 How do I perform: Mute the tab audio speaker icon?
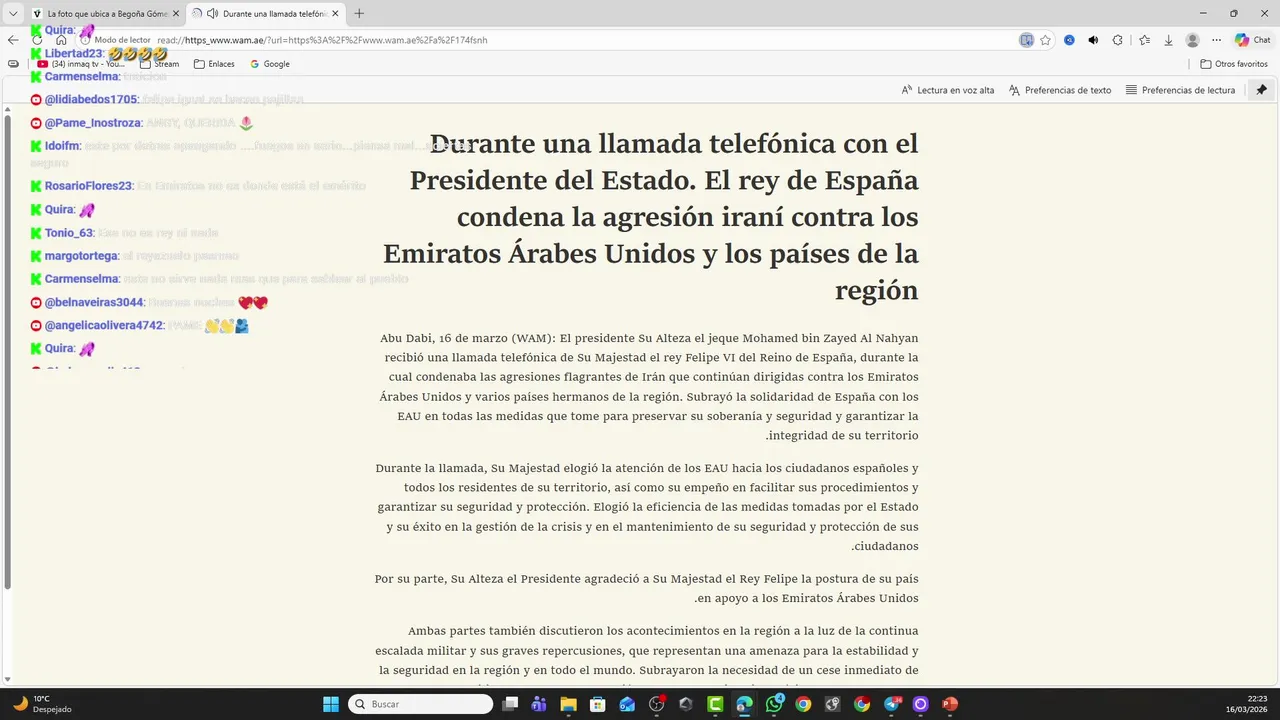pos(212,14)
